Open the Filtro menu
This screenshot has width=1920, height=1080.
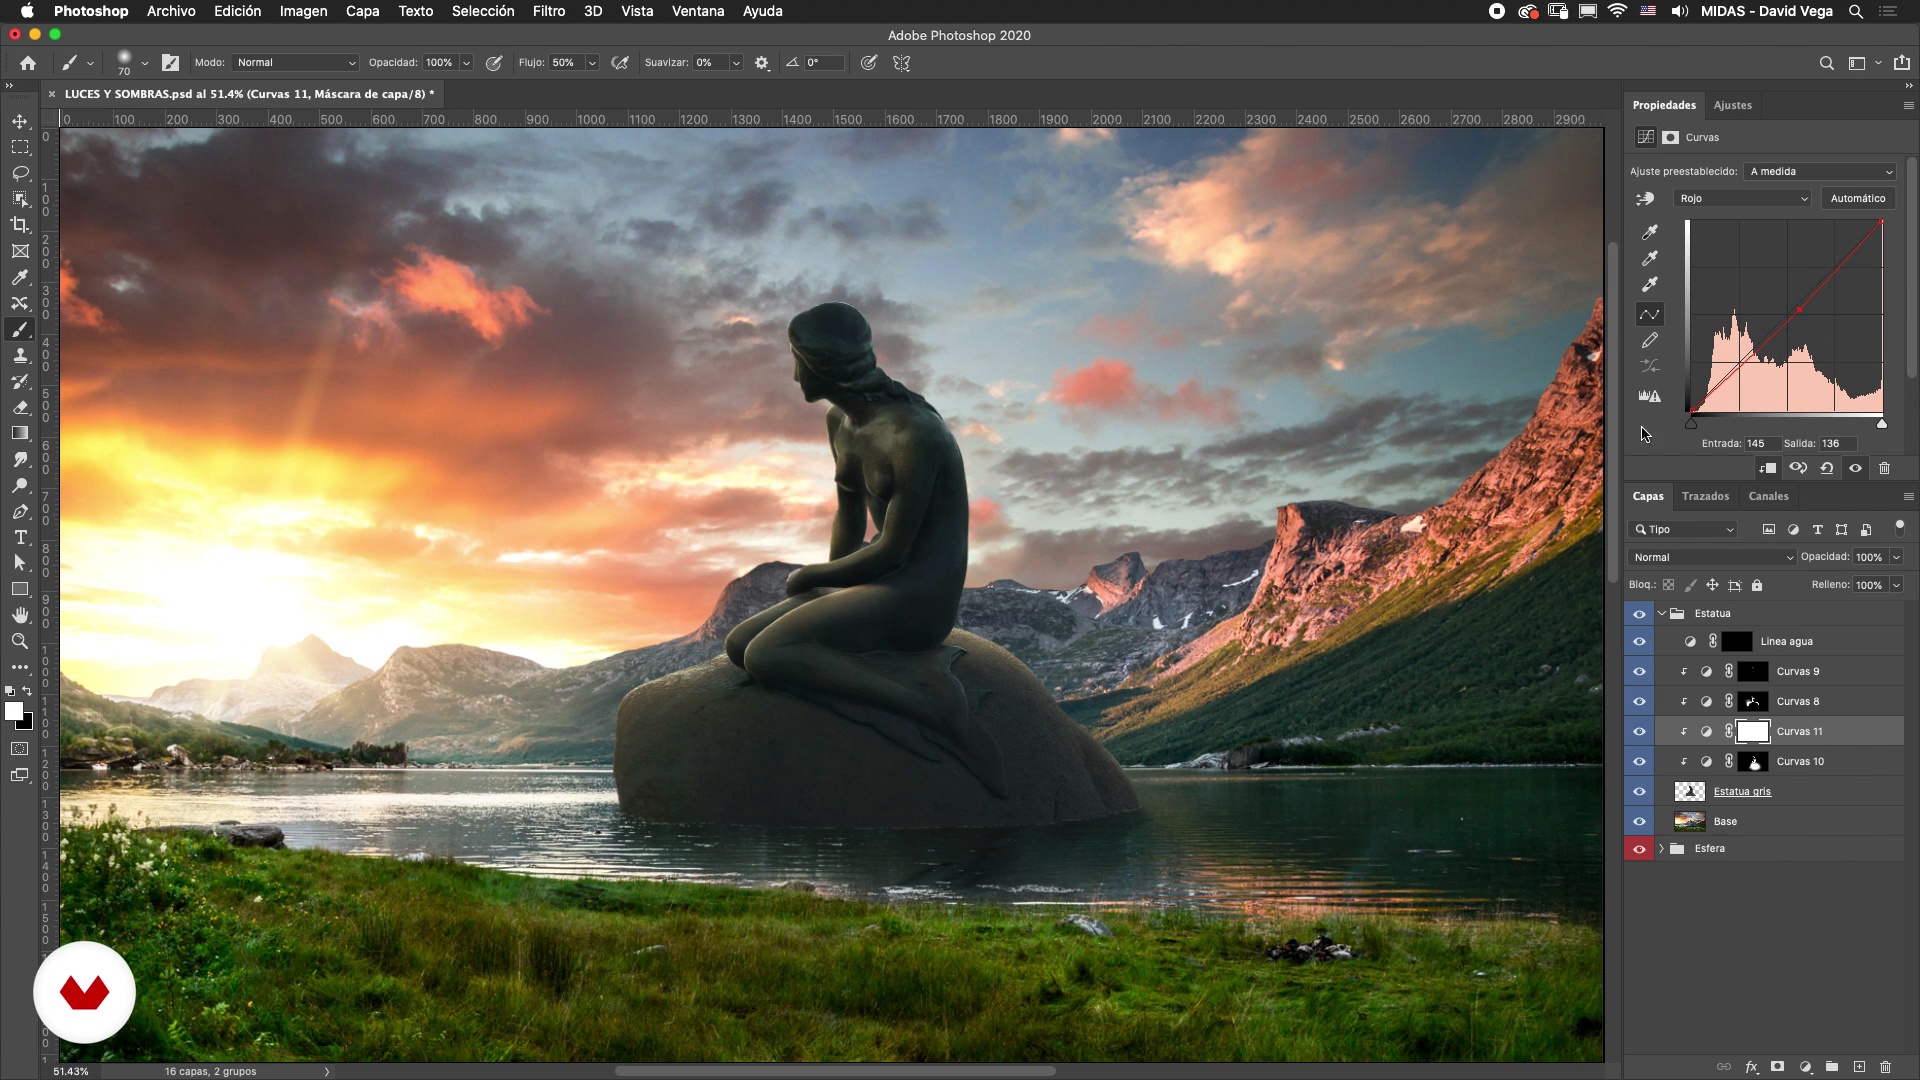pos(549,11)
